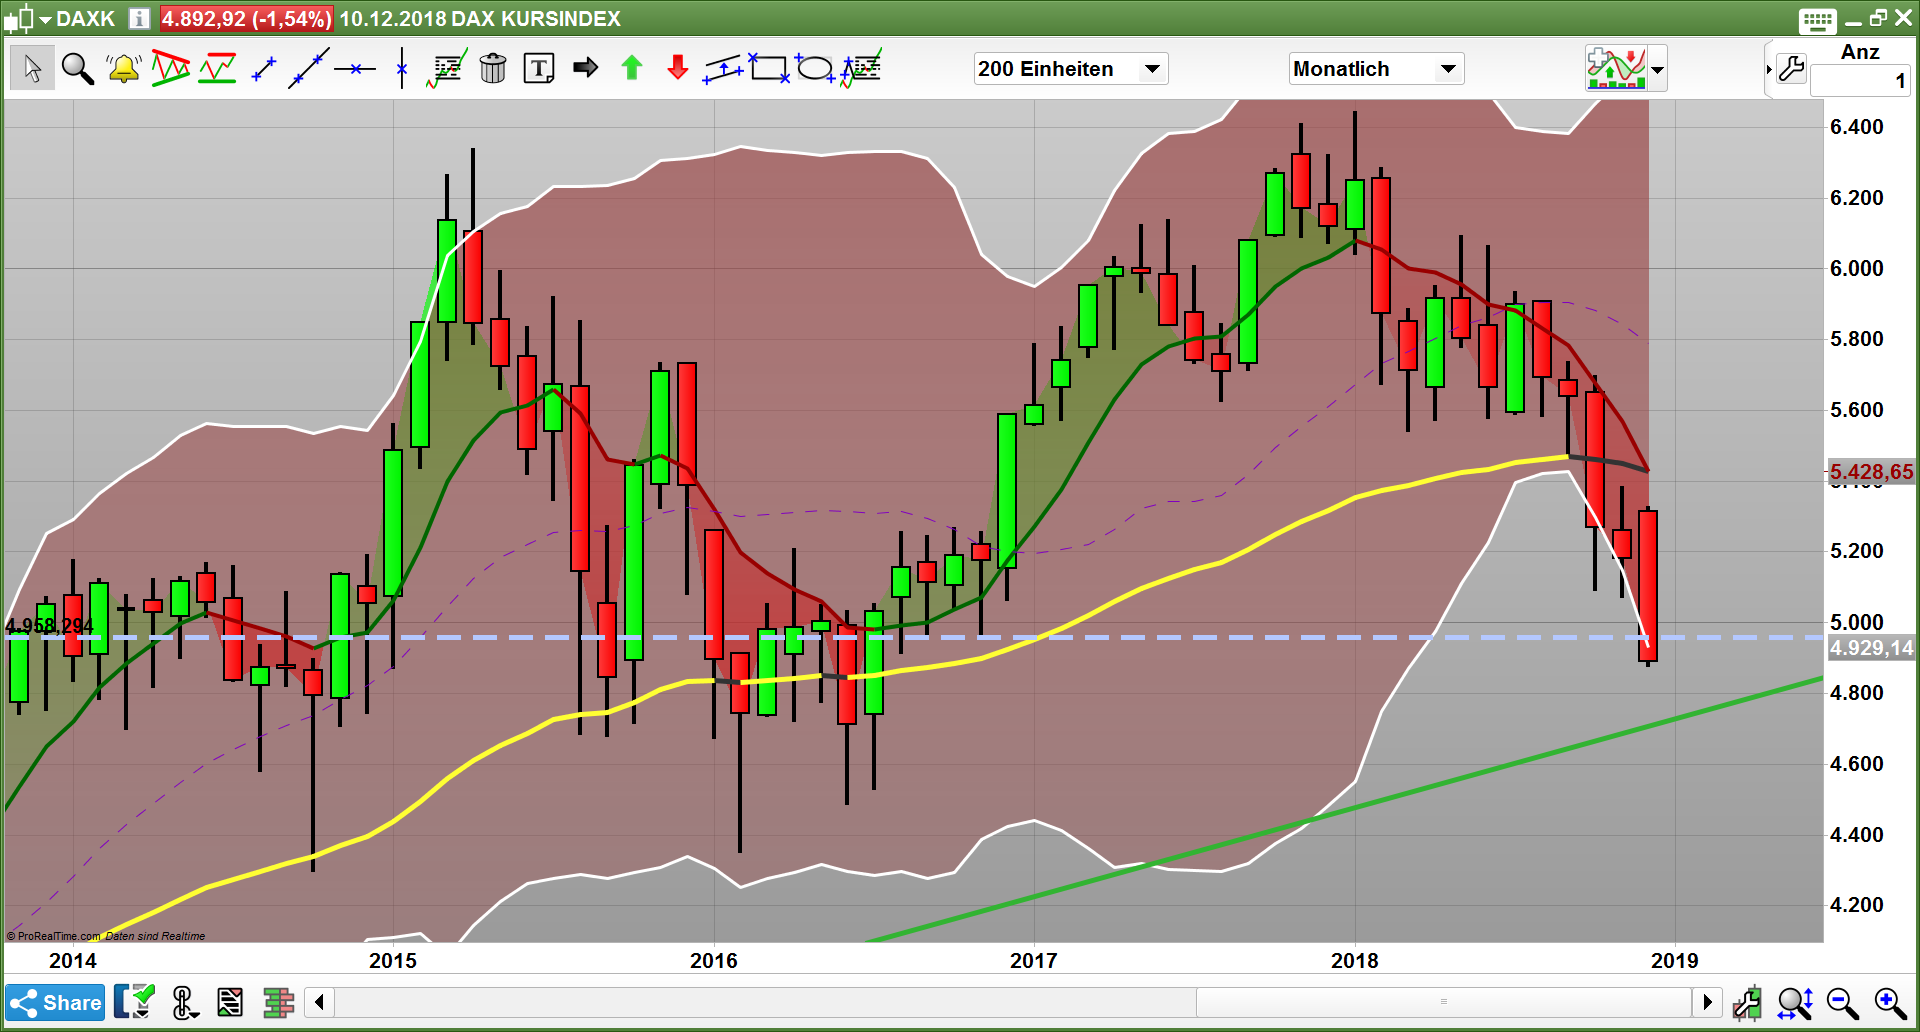Click the 2018 year label on time axis
The width and height of the screenshot is (1920, 1032).
pos(1354,961)
